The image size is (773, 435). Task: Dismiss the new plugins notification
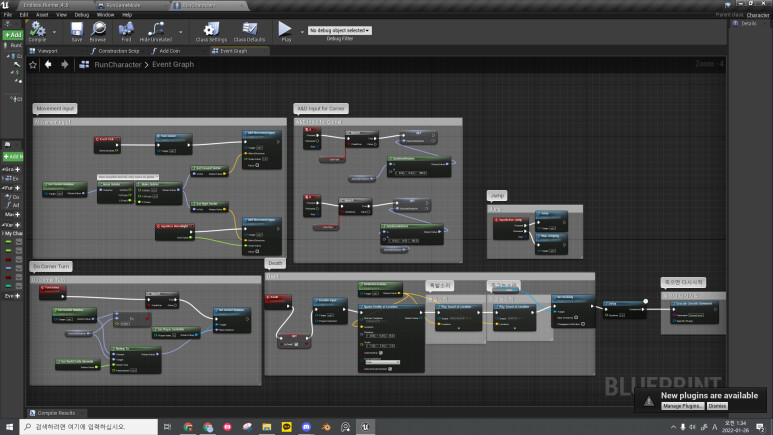(x=717, y=405)
